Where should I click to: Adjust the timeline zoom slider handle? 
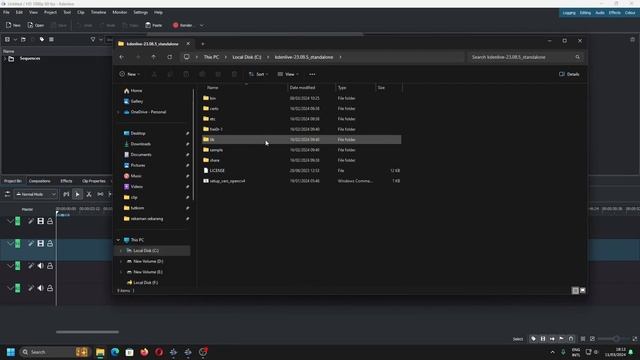click(x=616, y=339)
